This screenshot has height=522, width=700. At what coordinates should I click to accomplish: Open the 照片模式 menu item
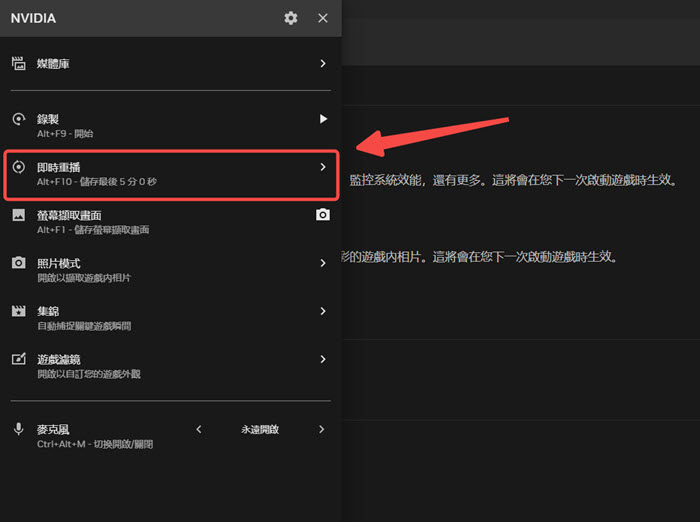(x=171, y=270)
